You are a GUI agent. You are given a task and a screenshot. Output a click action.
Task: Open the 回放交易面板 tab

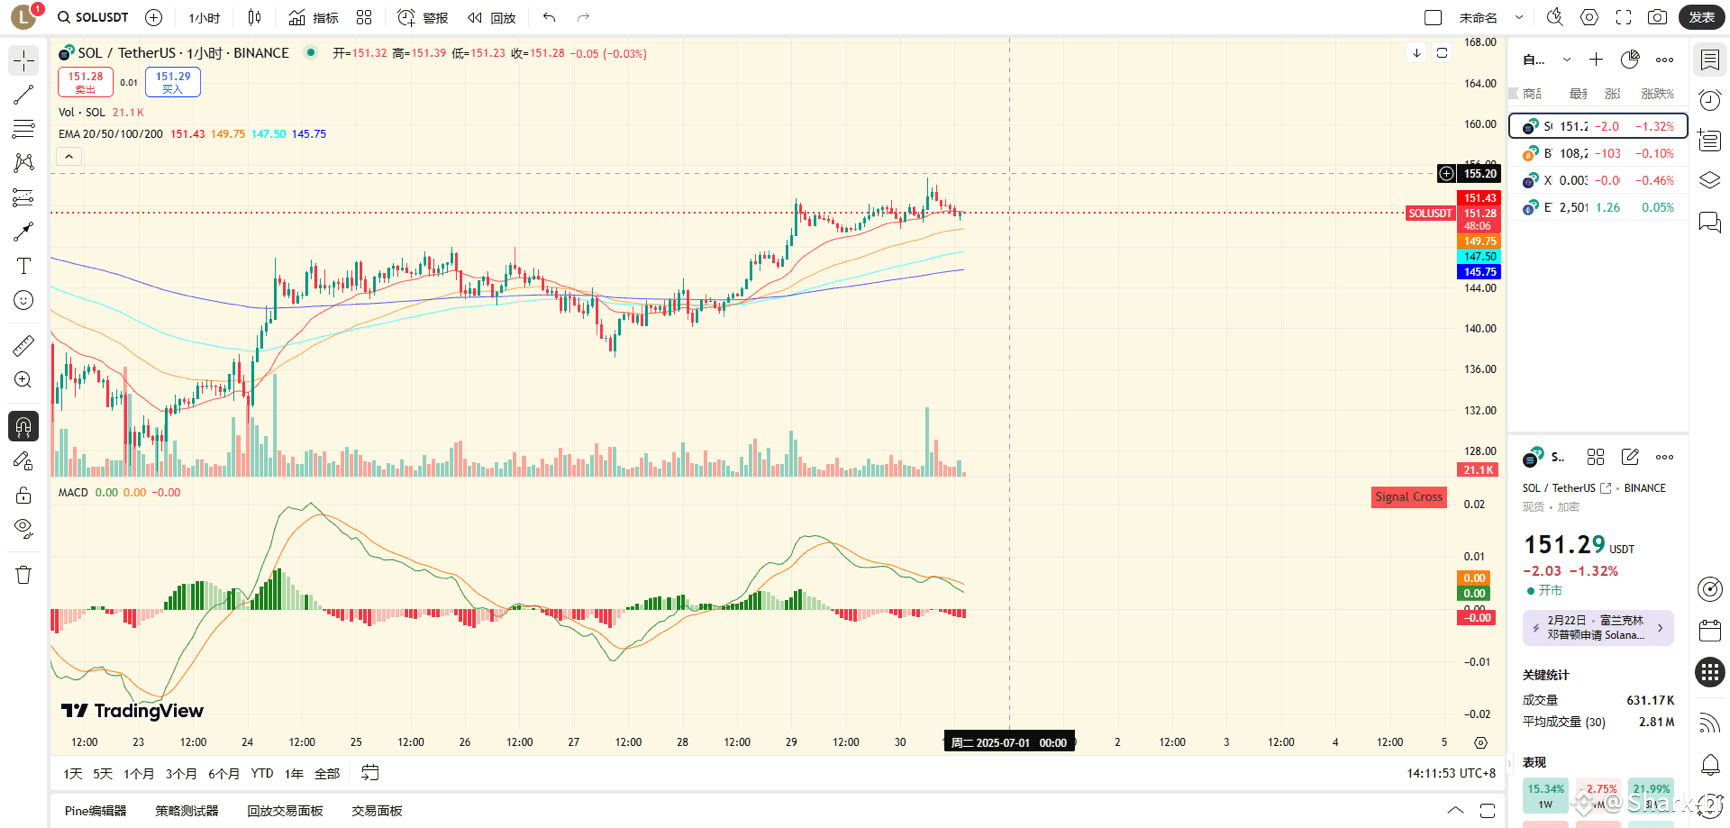coord(285,811)
